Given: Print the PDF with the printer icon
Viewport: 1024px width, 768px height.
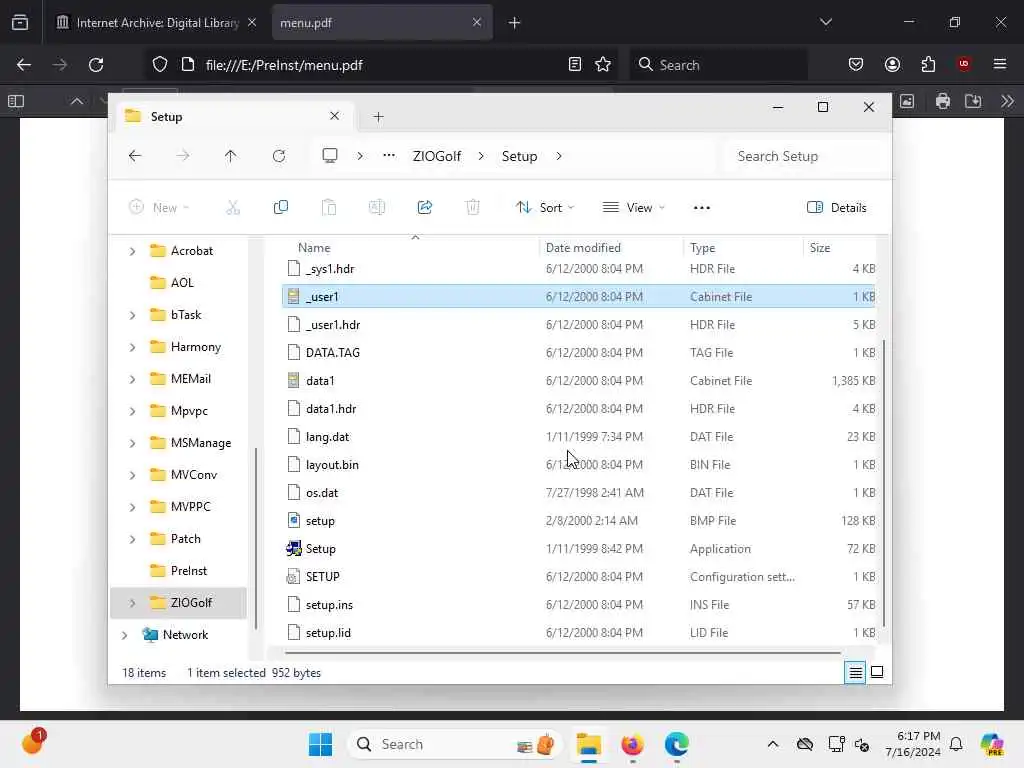Looking at the screenshot, I should pyautogui.click(x=942, y=101).
